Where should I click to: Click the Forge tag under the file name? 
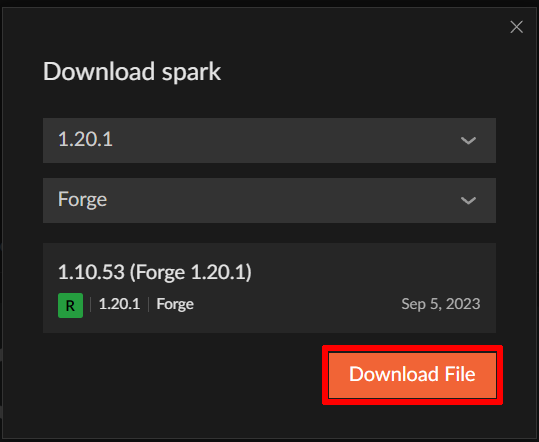click(175, 304)
